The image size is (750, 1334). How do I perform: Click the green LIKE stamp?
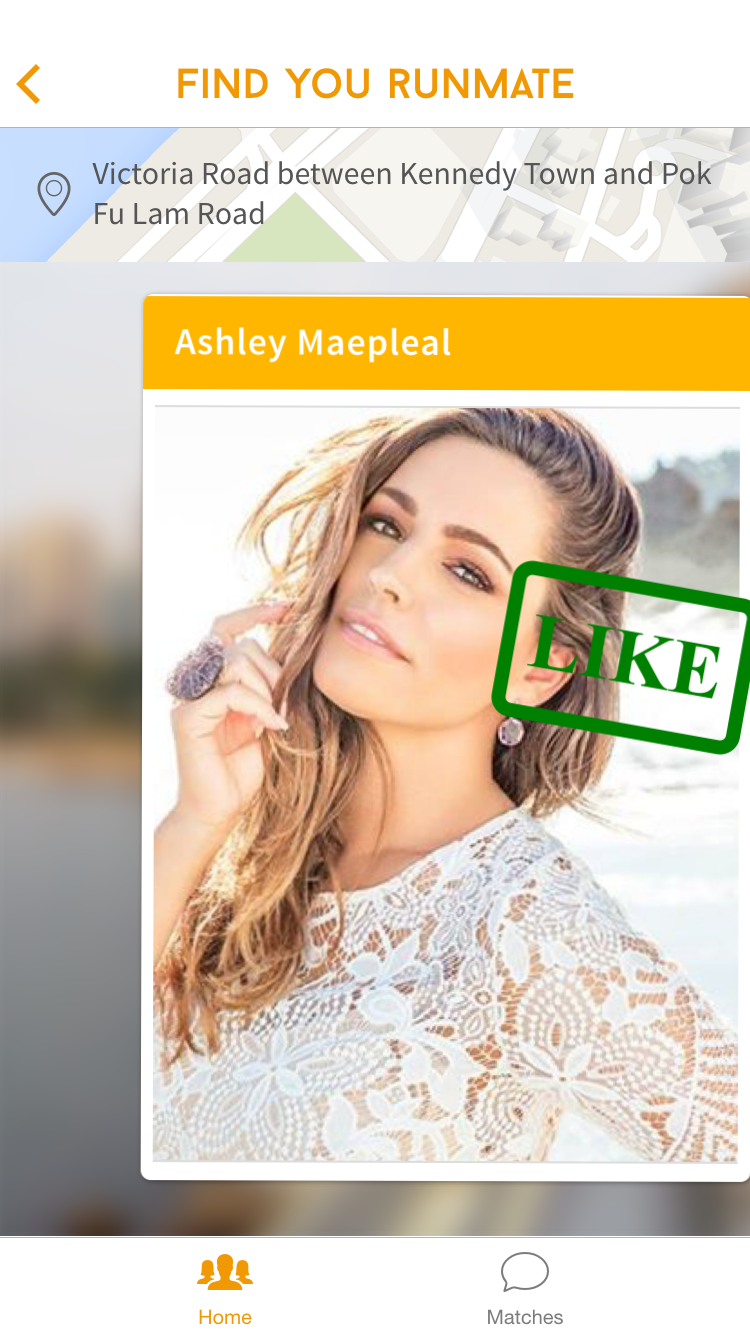click(621, 657)
